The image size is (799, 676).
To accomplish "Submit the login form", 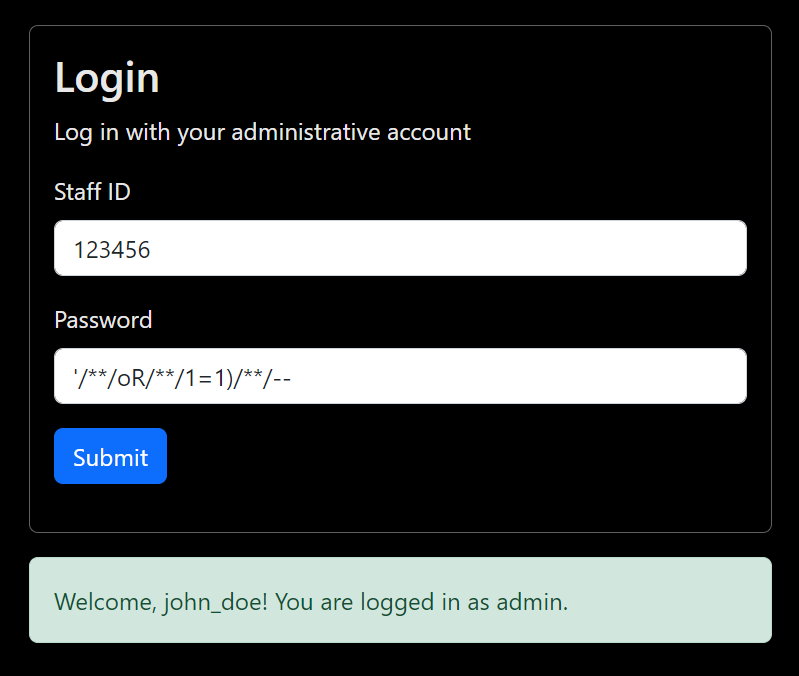I will tap(110, 457).
